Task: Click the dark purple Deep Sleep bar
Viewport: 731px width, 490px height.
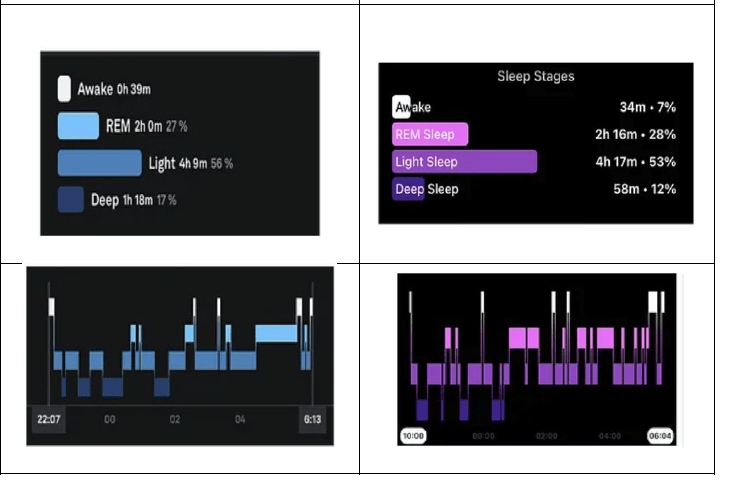Action: tap(408, 189)
